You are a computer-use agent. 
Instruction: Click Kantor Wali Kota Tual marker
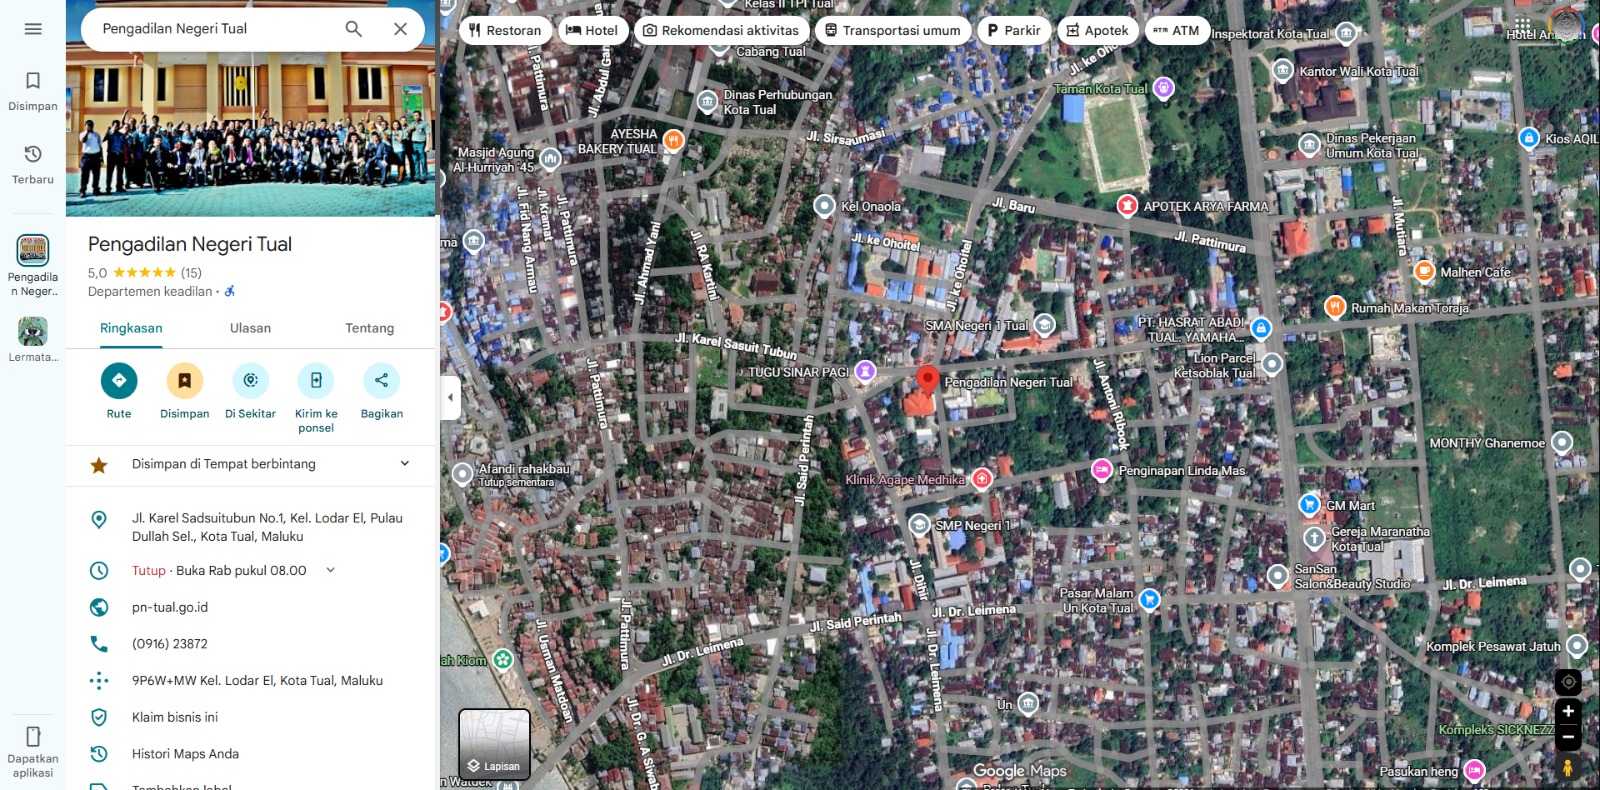[1282, 71]
